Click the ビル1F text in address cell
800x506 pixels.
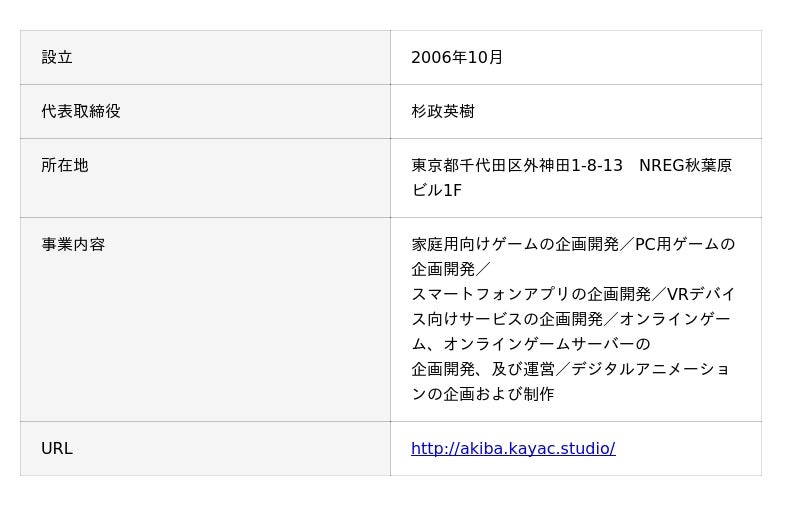[x=436, y=190]
